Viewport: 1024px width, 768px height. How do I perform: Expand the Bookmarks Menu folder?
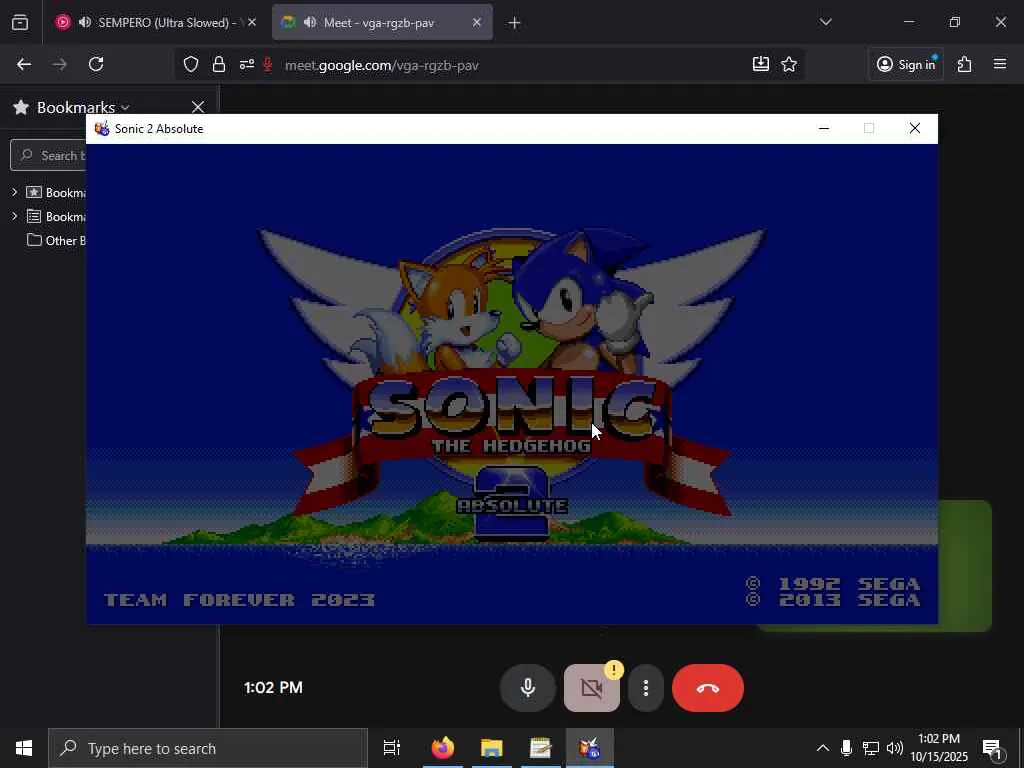[14, 216]
